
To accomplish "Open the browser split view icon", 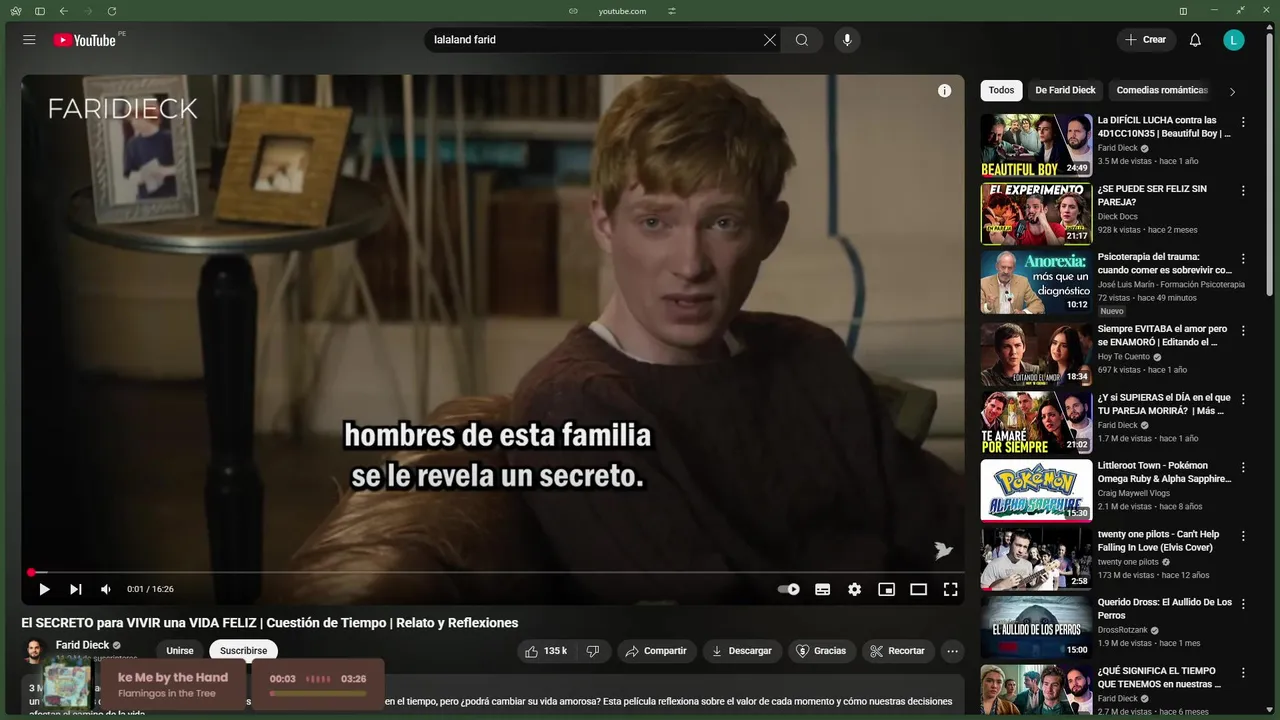I will click(x=1183, y=11).
